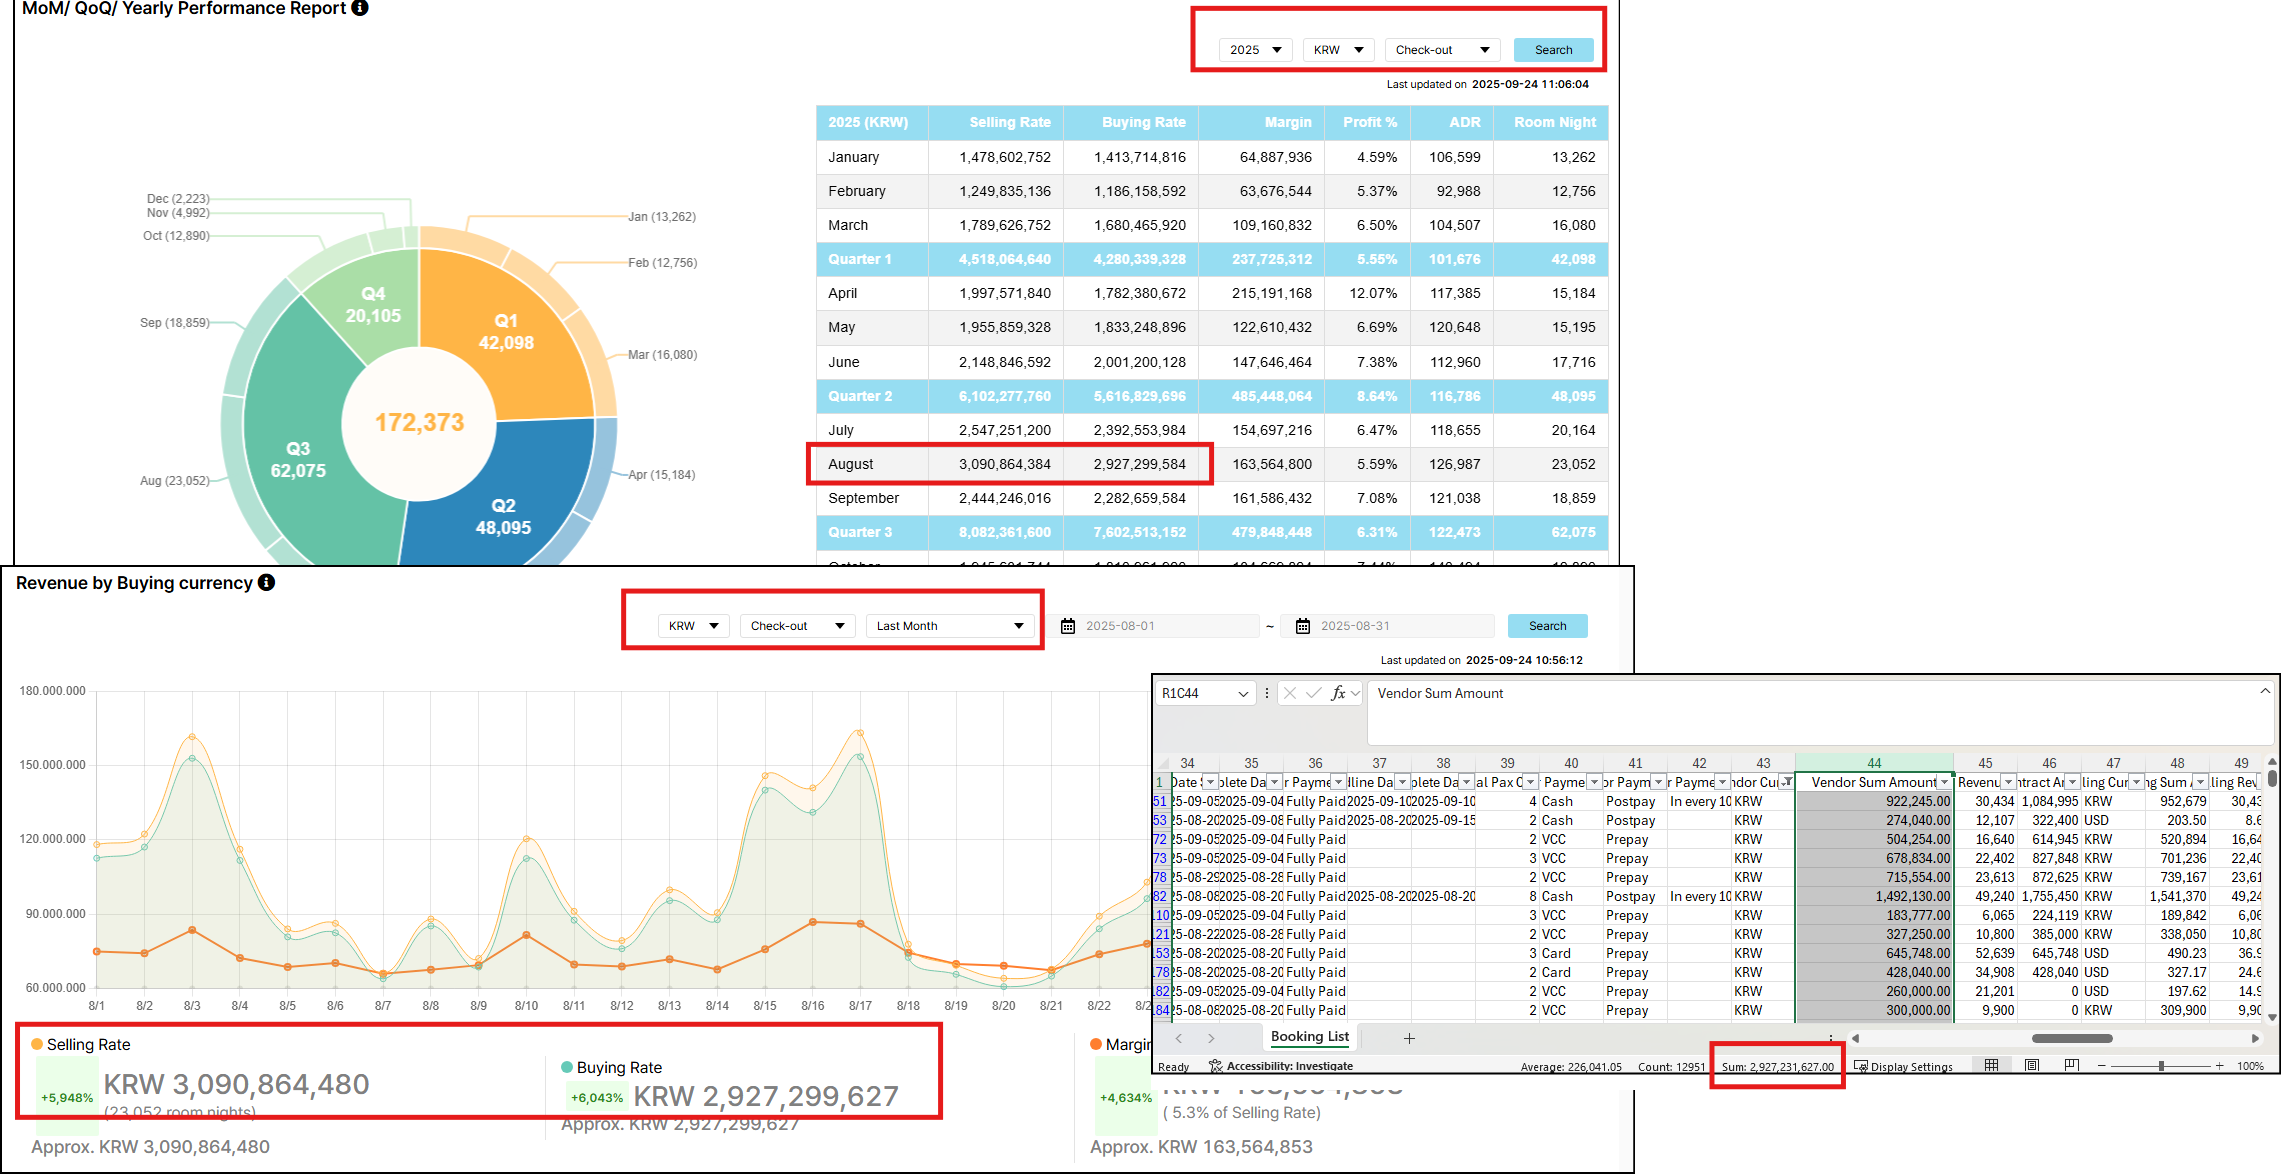Open the 2025 year dropdown

coord(1255,50)
